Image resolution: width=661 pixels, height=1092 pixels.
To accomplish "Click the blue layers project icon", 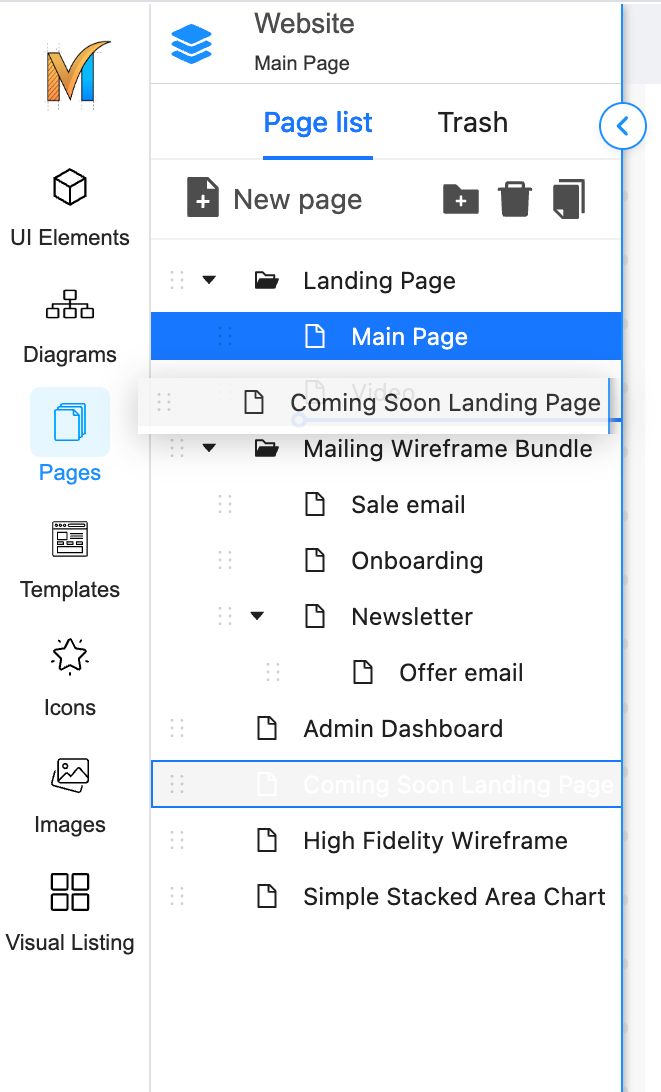I will coord(192,43).
